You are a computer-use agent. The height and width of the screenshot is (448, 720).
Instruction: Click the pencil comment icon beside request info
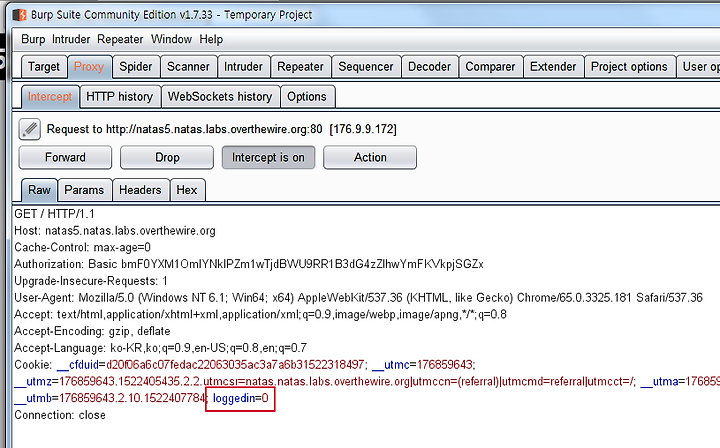coord(29,129)
